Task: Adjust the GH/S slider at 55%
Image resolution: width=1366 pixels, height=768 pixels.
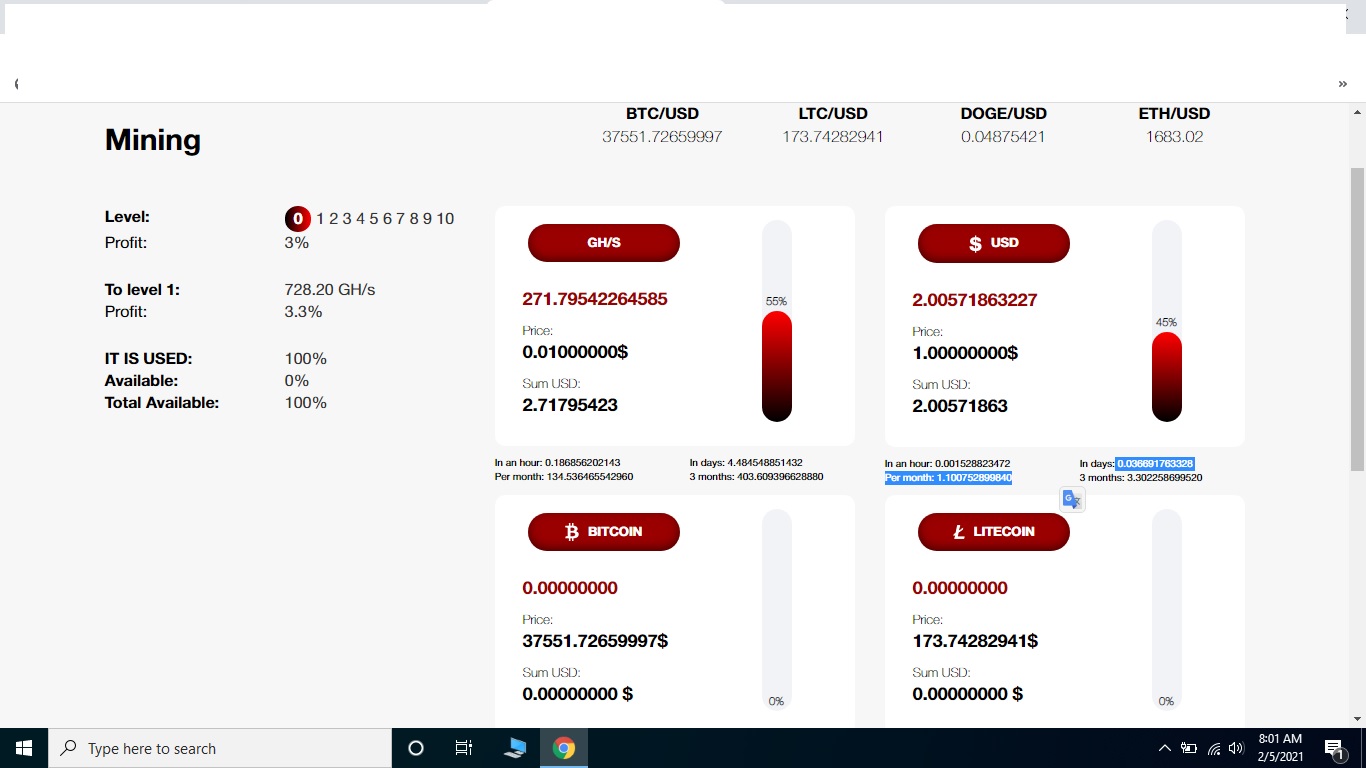Action: click(x=777, y=321)
